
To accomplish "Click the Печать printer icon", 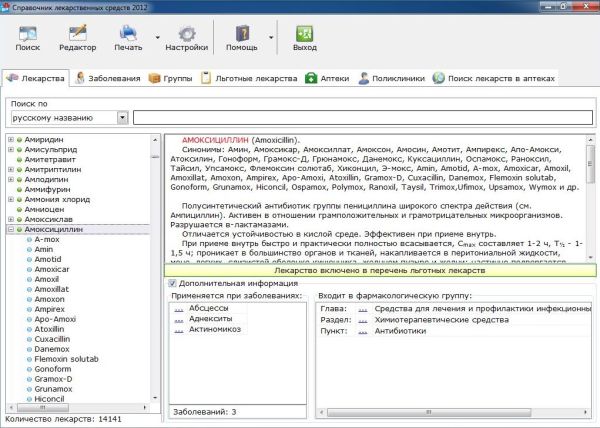I will click(x=128, y=33).
